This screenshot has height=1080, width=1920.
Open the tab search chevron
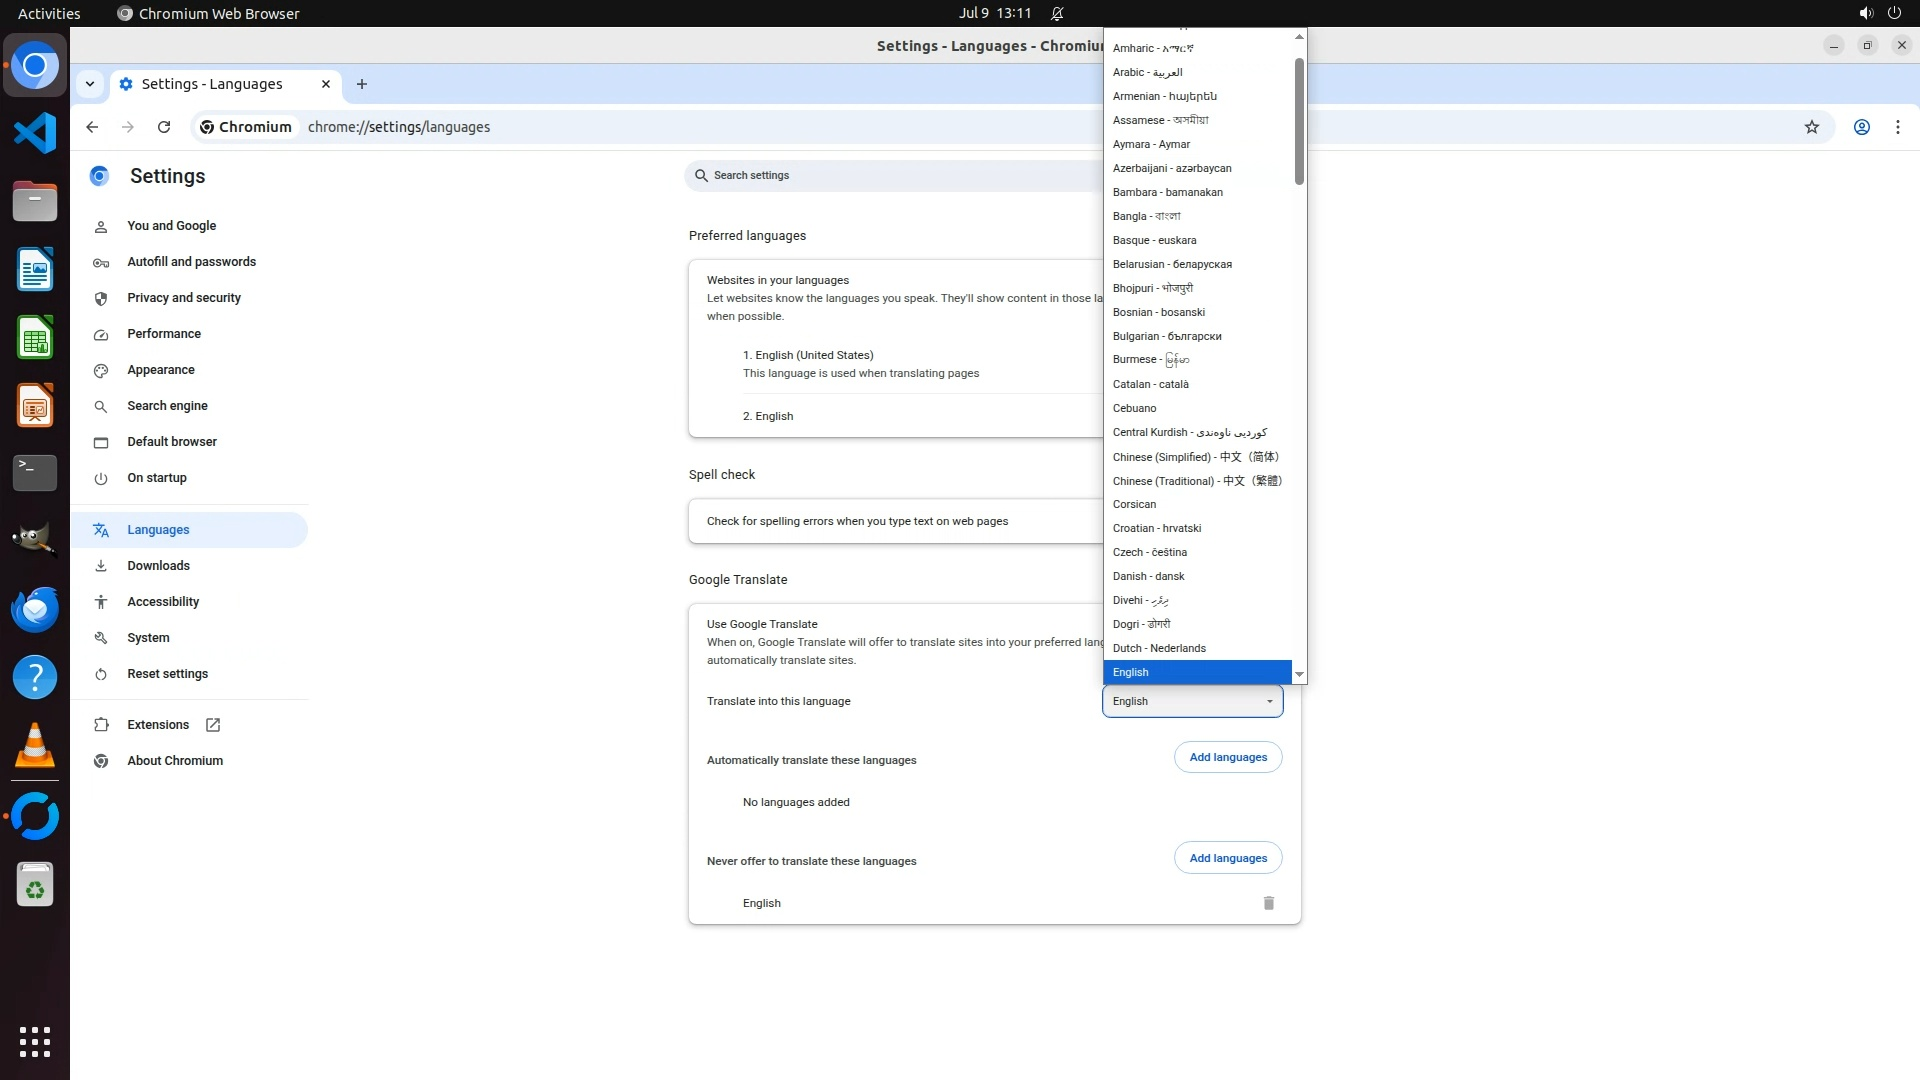coord(90,84)
